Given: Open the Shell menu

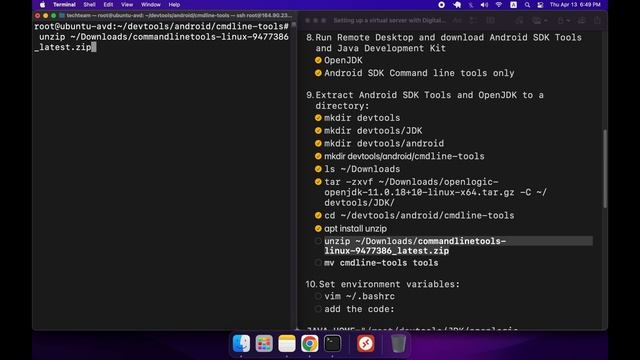Looking at the screenshot, I should [89, 5].
